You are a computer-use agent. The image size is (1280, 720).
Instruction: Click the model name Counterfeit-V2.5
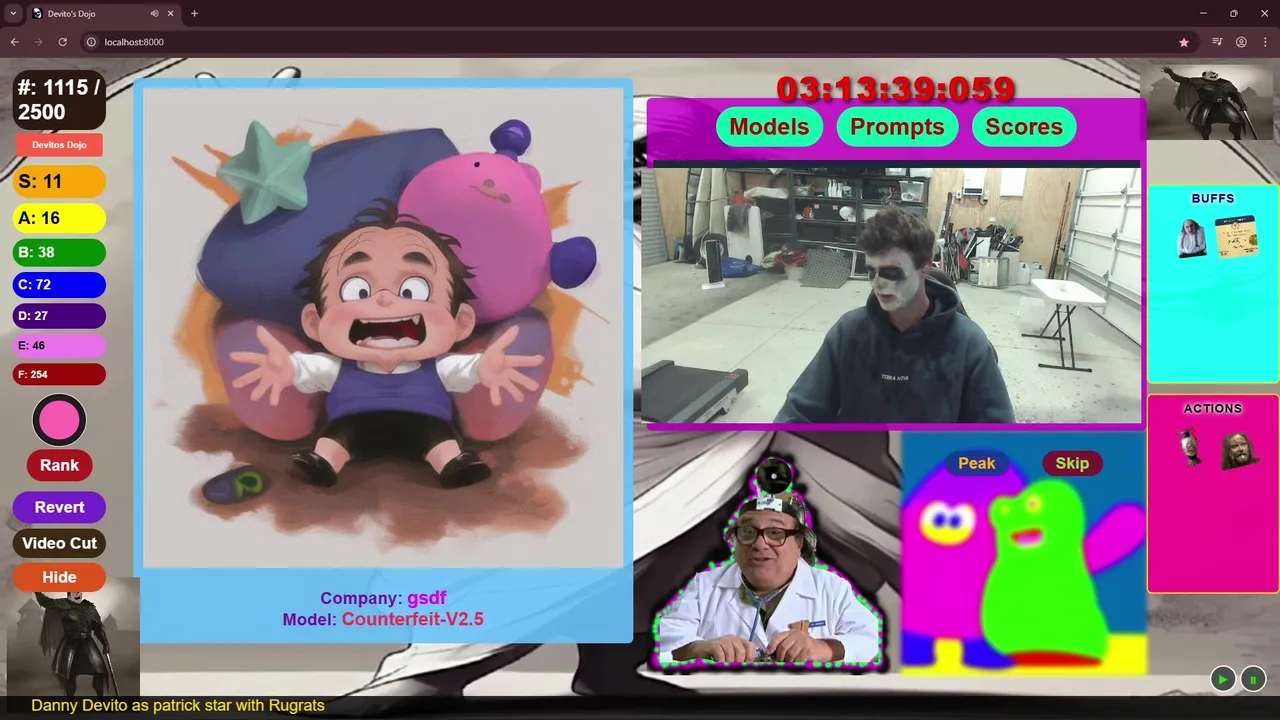tap(412, 619)
